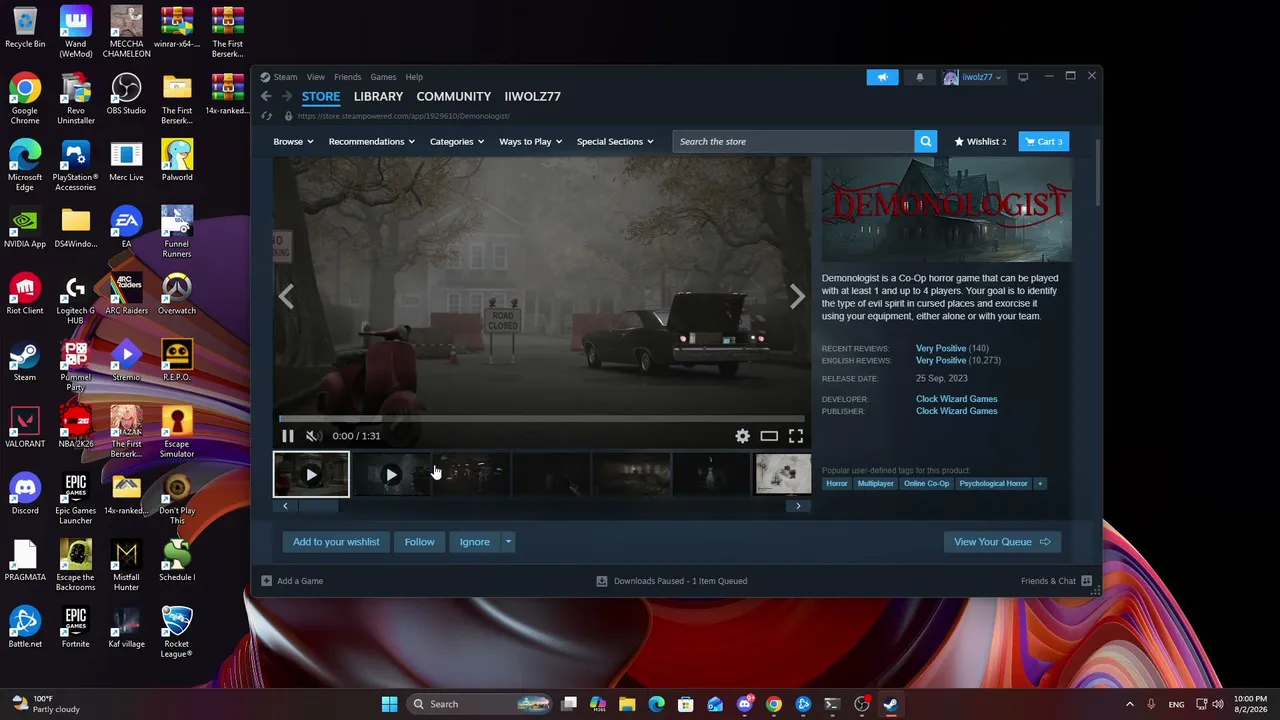Expand the Categories dropdown
This screenshot has width=1280, height=720.
(x=457, y=142)
